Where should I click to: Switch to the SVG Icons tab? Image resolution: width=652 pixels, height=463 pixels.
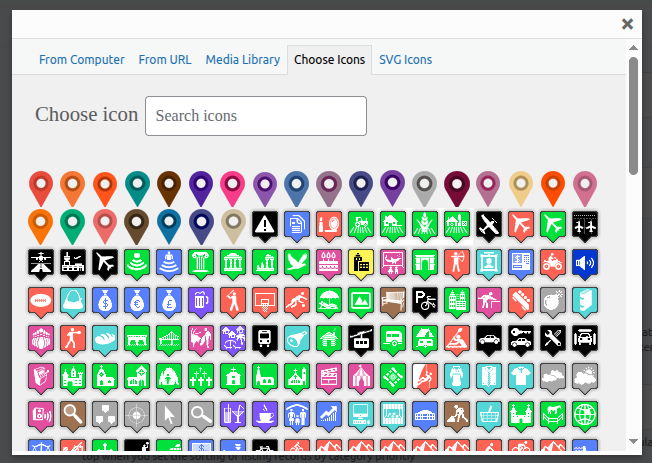[x=405, y=60]
